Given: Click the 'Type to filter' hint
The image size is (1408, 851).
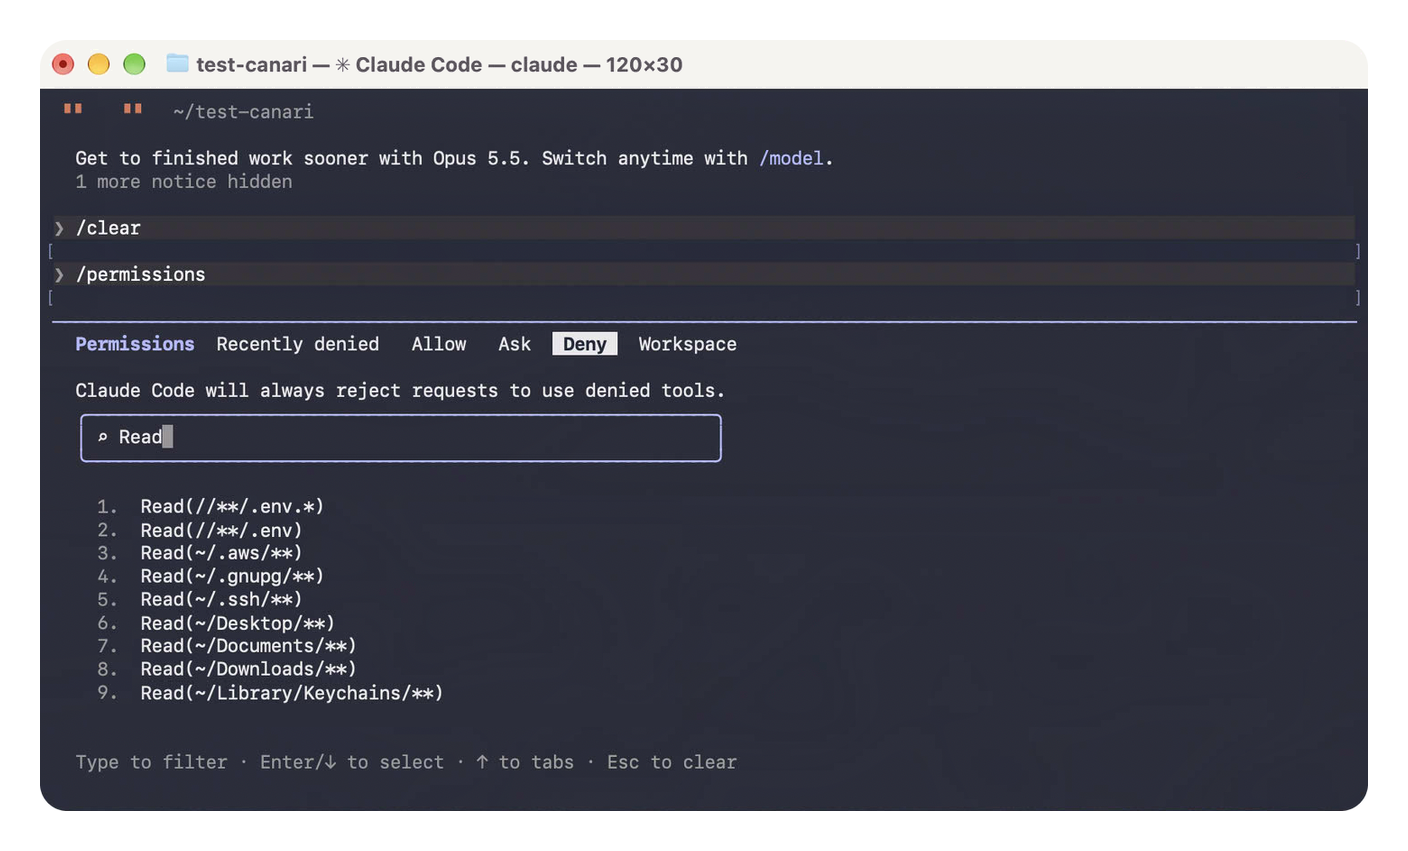Looking at the screenshot, I should 151,762.
